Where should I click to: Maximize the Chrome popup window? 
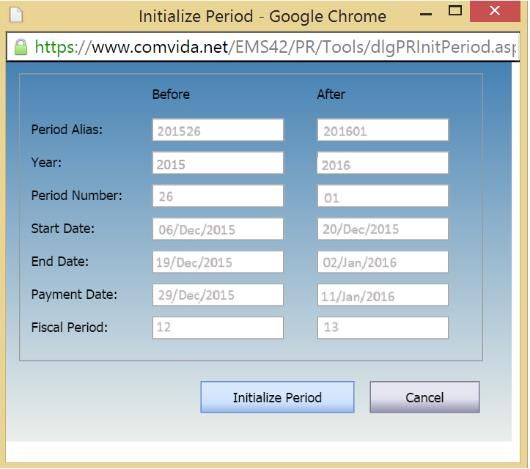click(455, 11)
